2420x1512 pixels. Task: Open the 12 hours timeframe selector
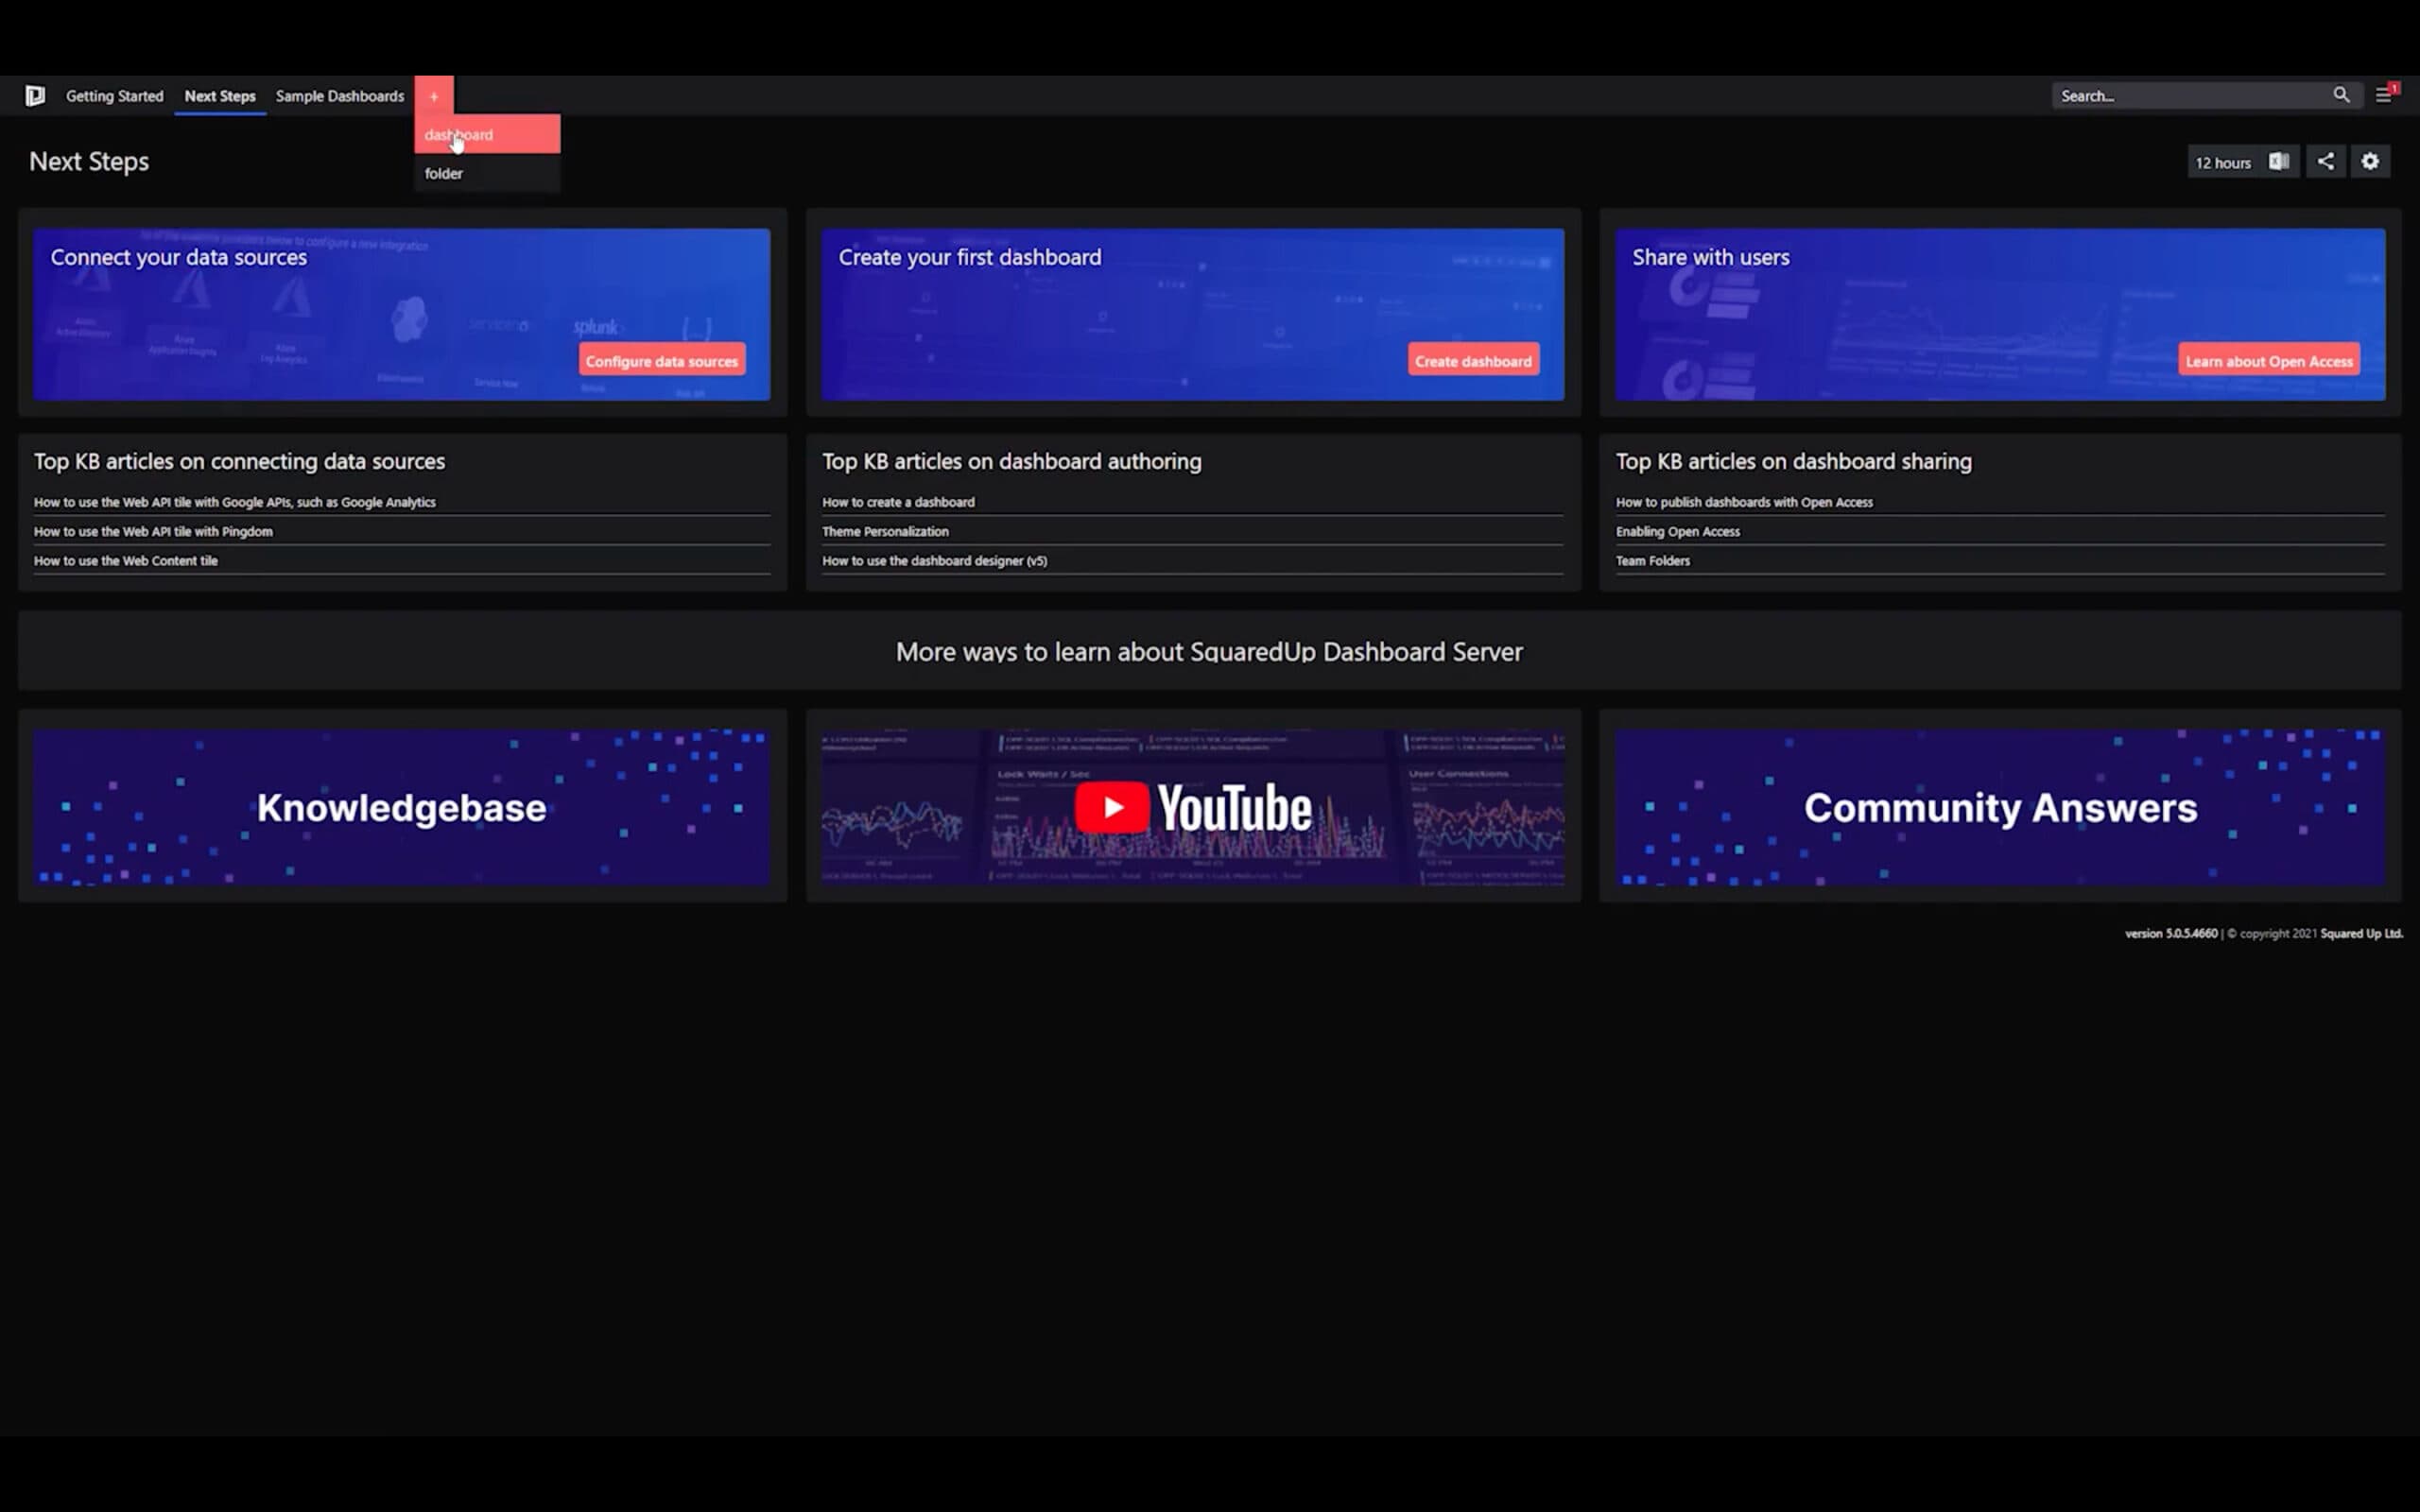[x=2223, y=163]
